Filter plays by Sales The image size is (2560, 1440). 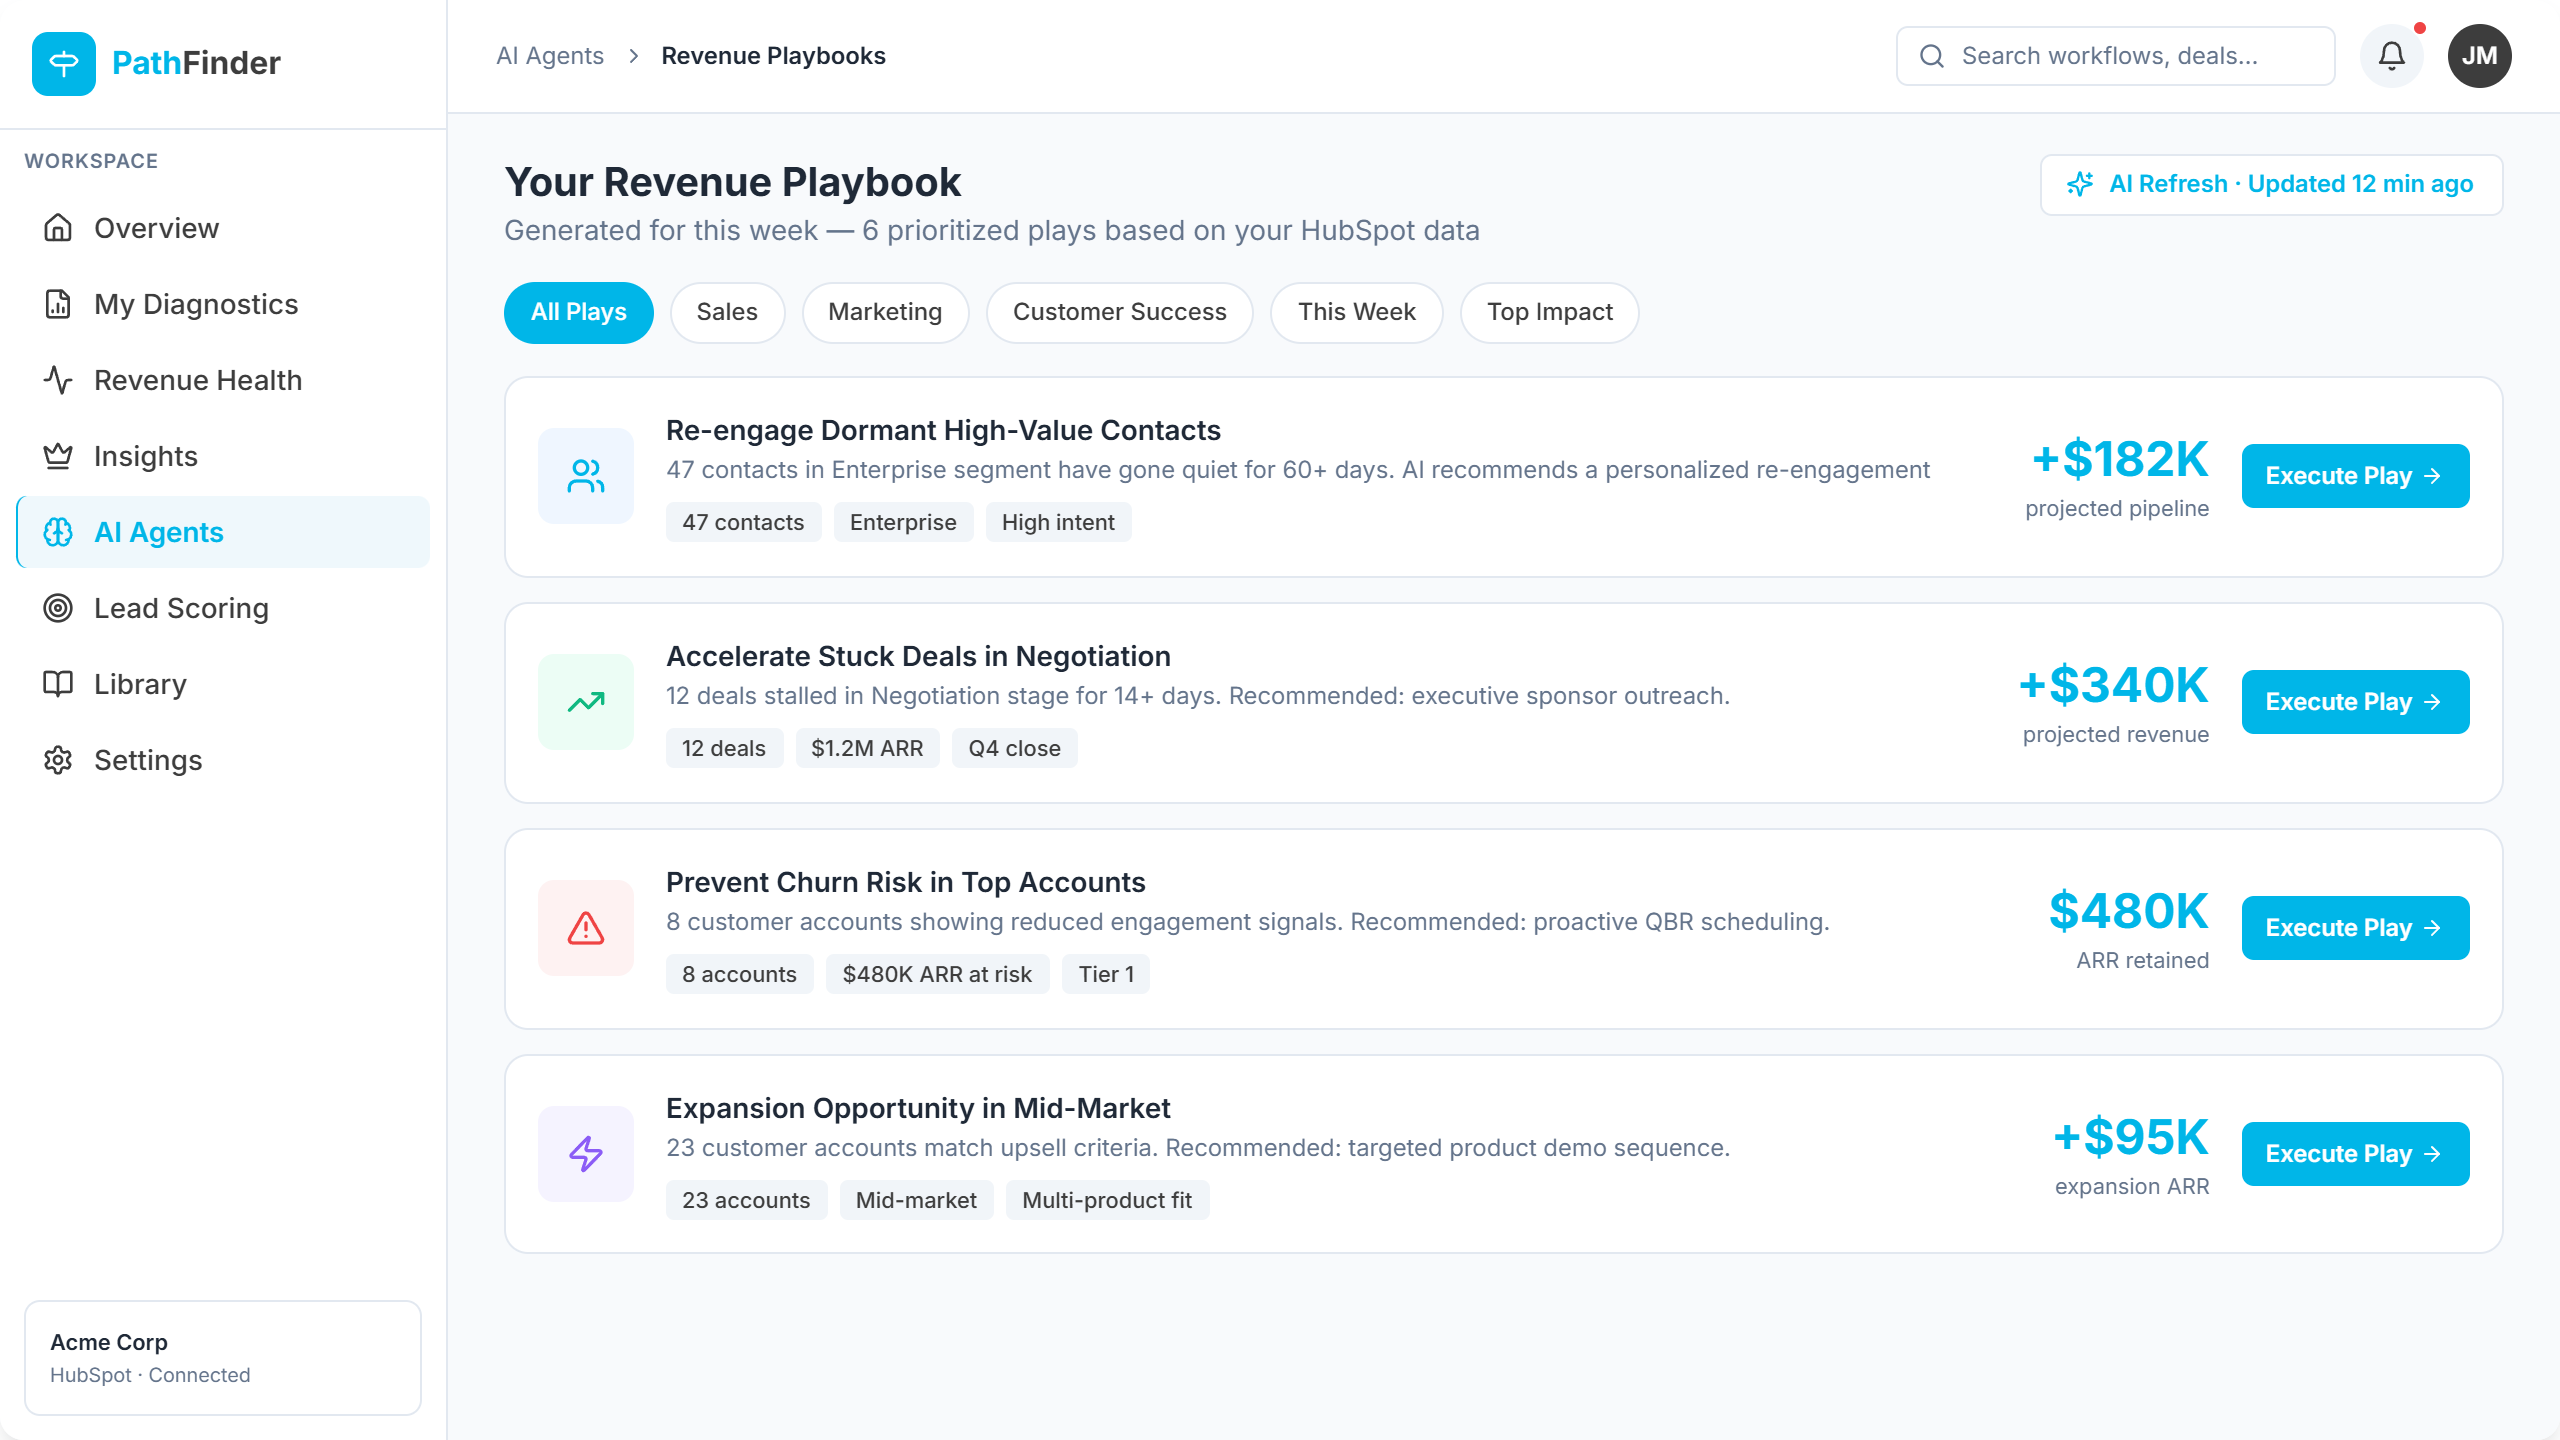(727, 313)
